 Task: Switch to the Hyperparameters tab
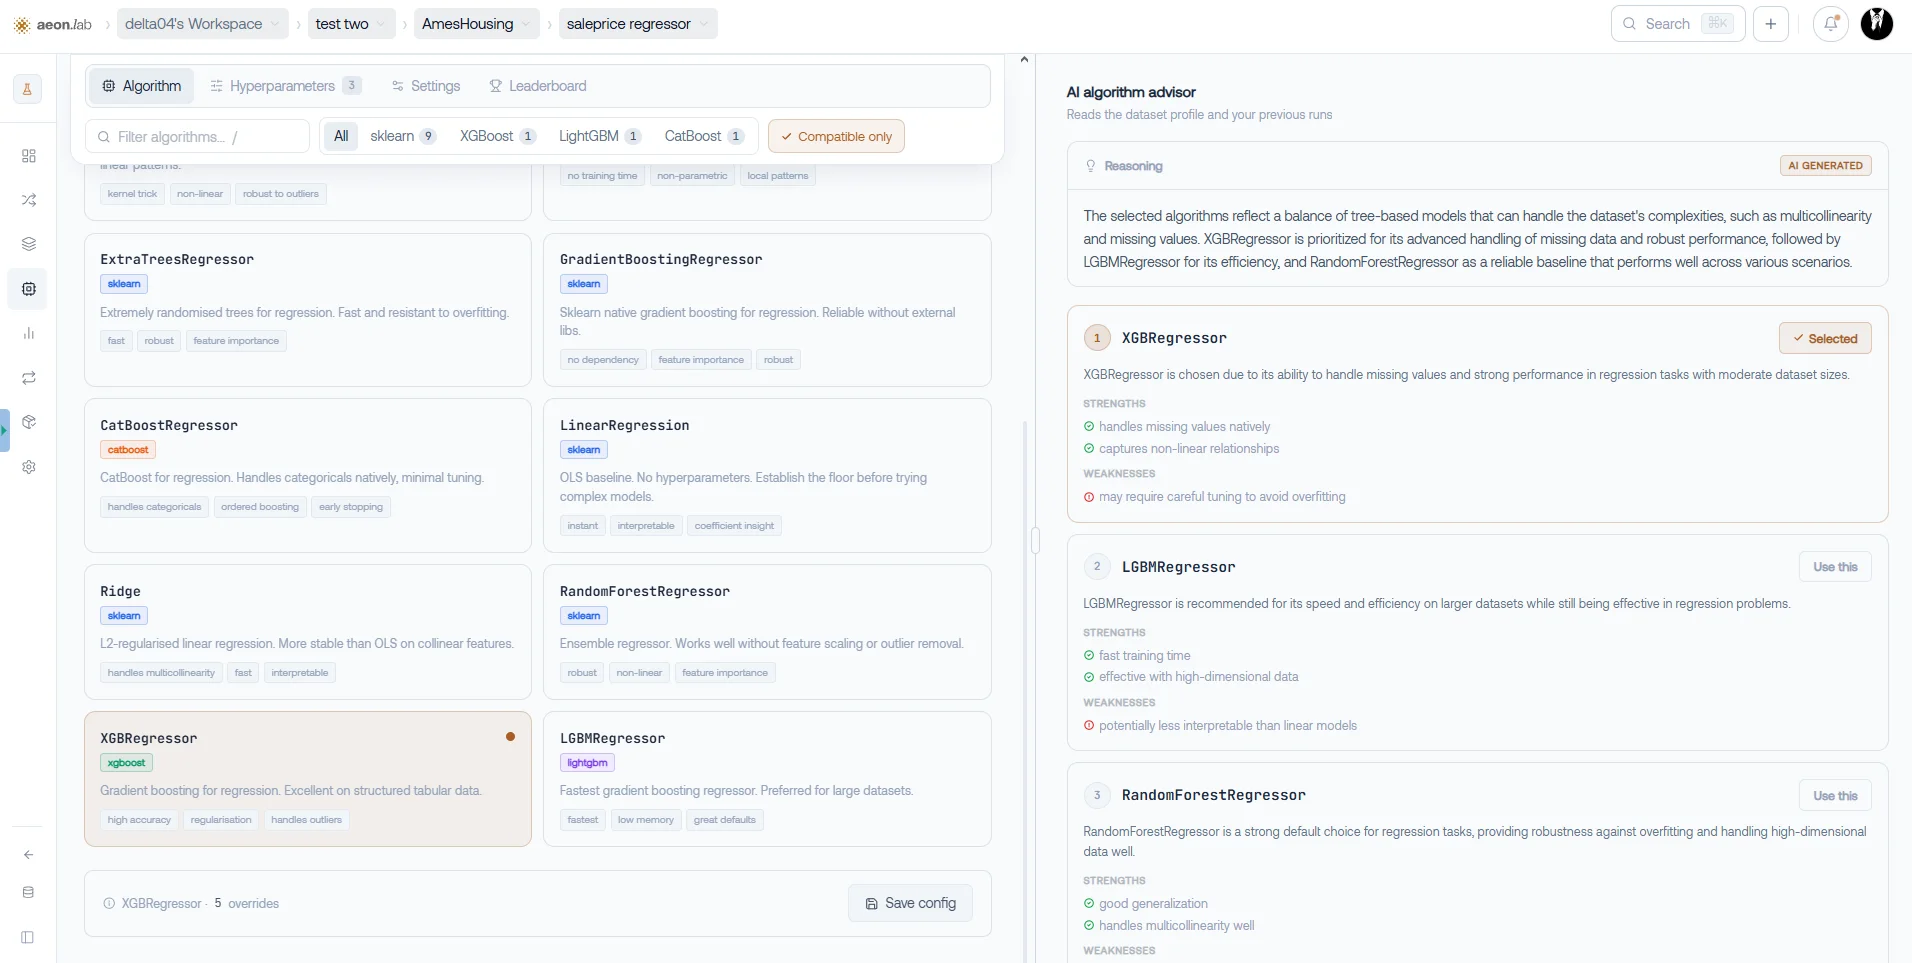286,86
